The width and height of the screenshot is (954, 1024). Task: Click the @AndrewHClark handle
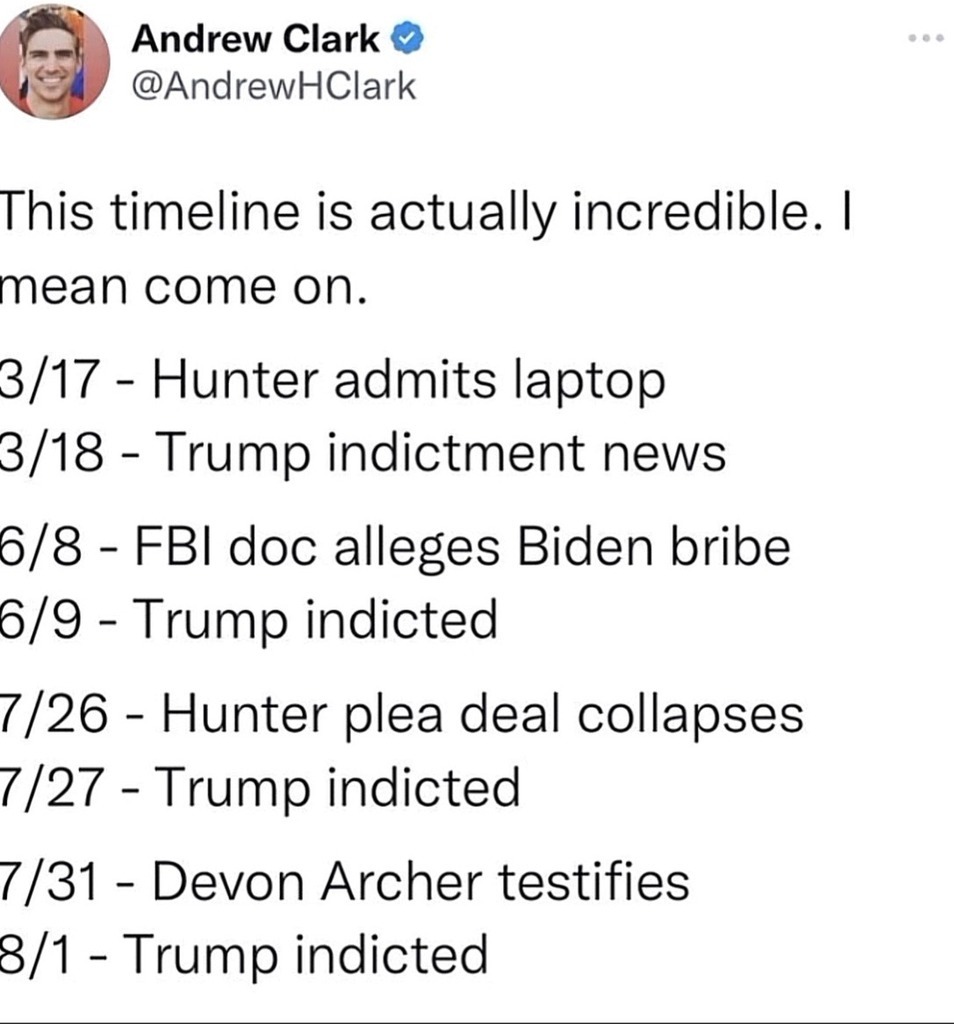tap(273, 87)
